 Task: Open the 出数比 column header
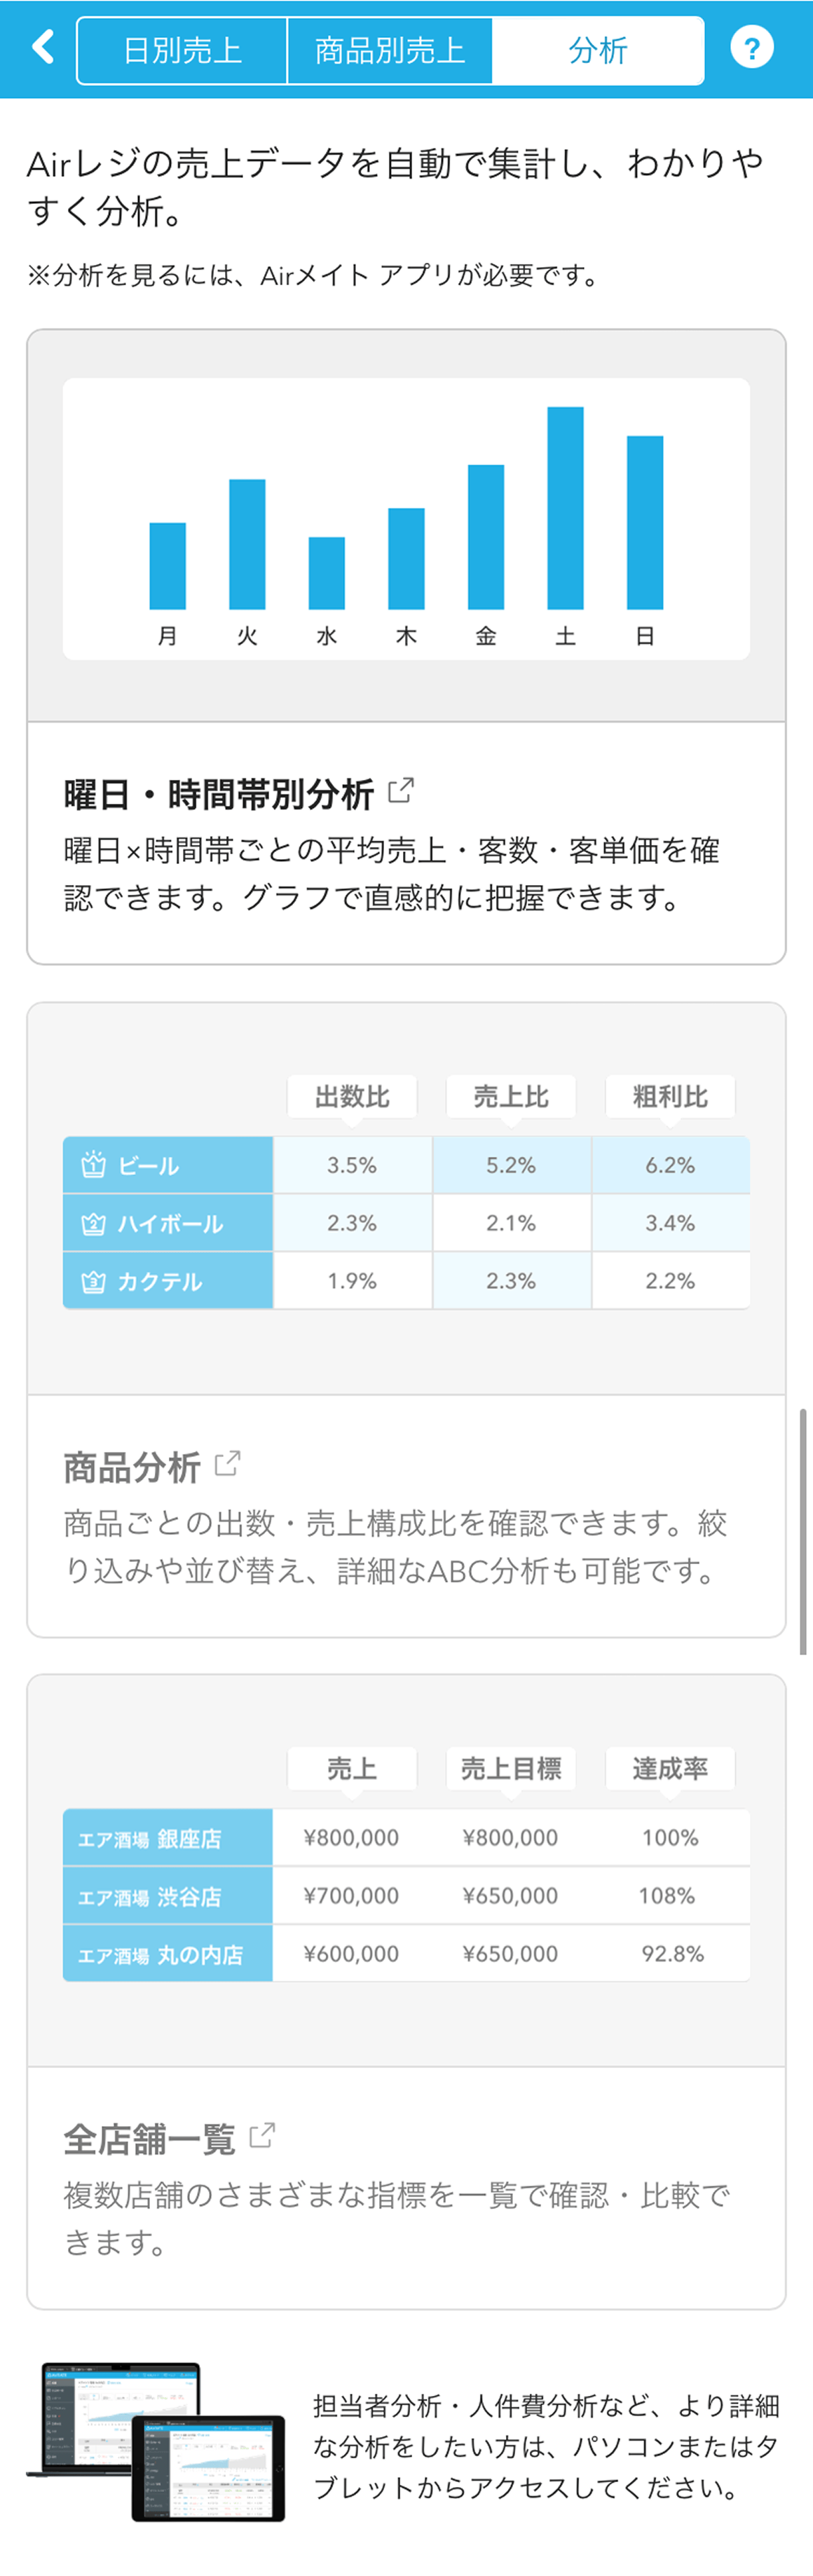[351, 1096]
